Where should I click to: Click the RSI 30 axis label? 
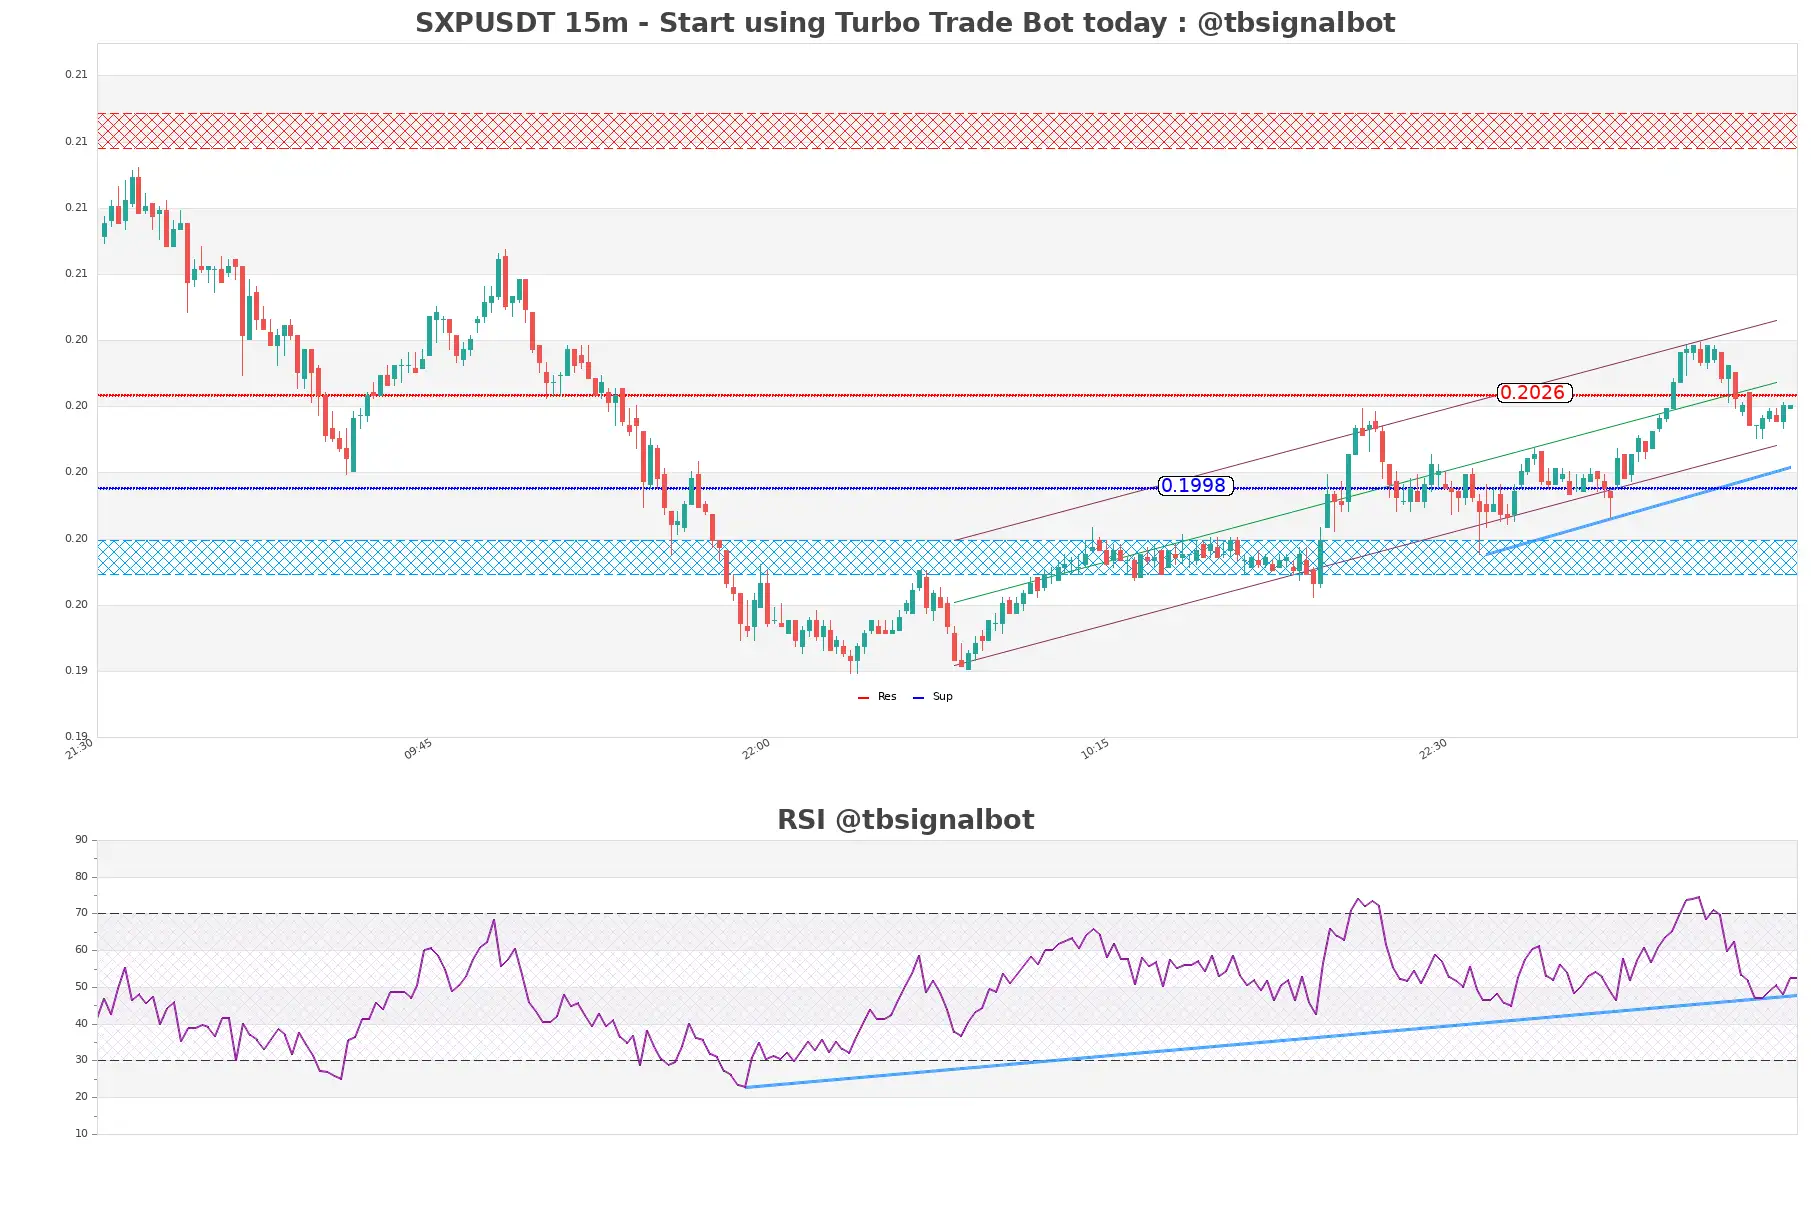tap(81, 1060)
